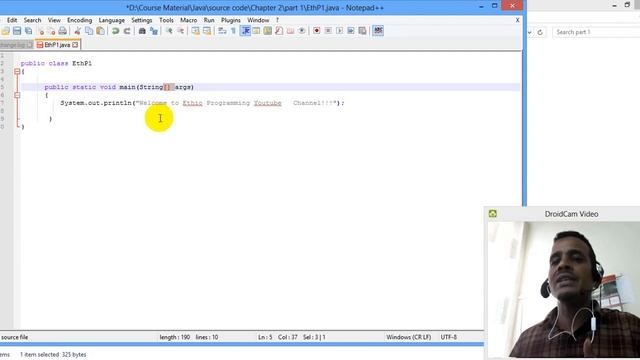This screenshot has height=360, width=640.
Task: Save the current recorded macro icon
Action: tap(362, 31)
